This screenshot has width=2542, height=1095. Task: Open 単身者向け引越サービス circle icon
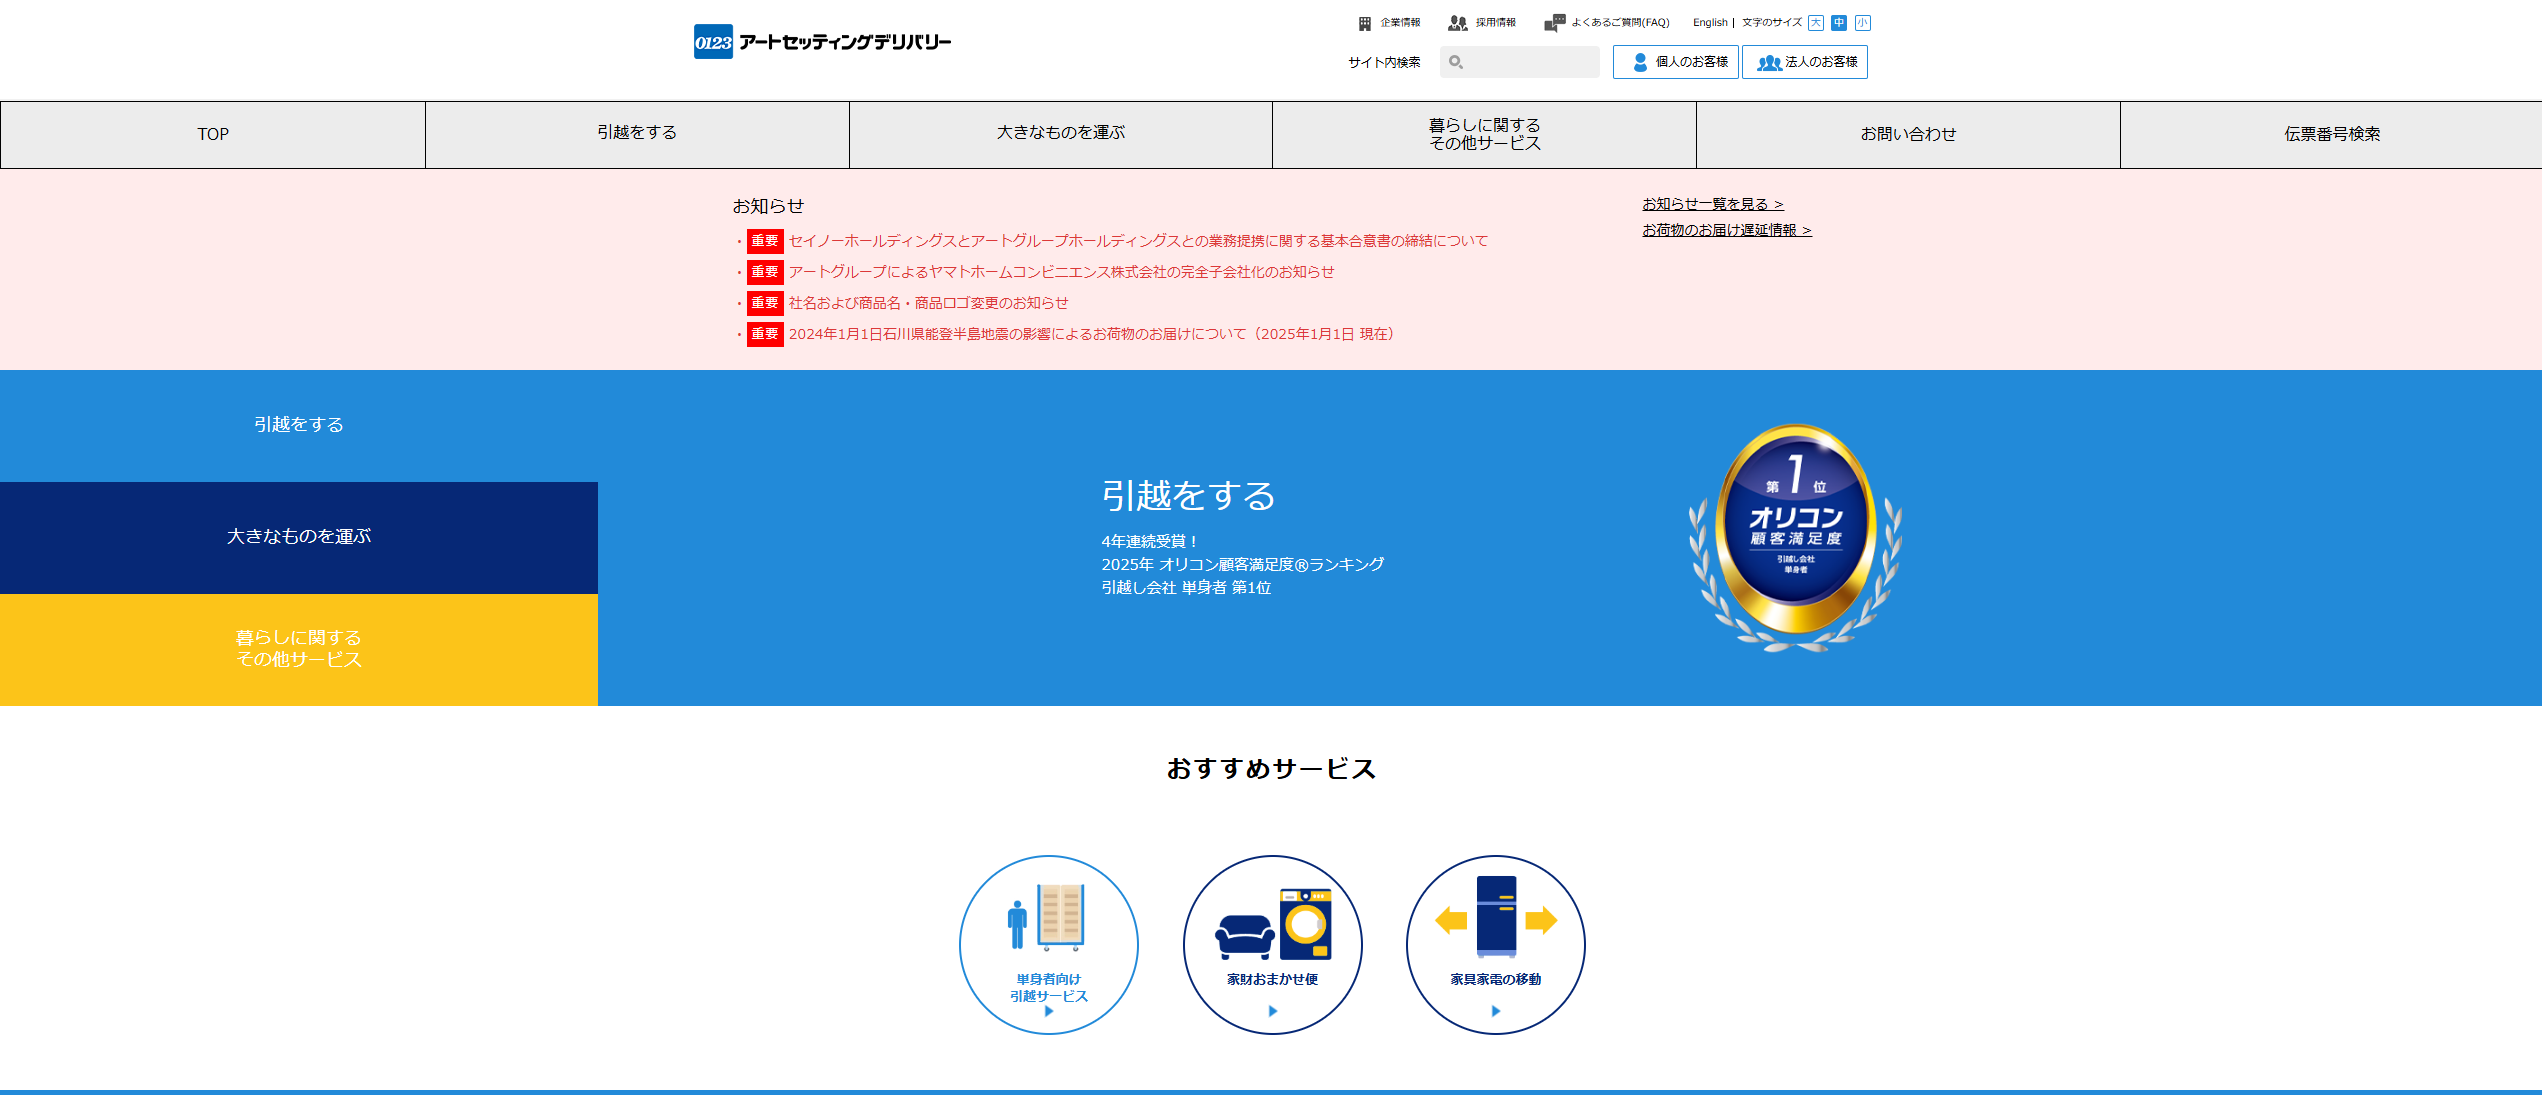coord(1049,944)
